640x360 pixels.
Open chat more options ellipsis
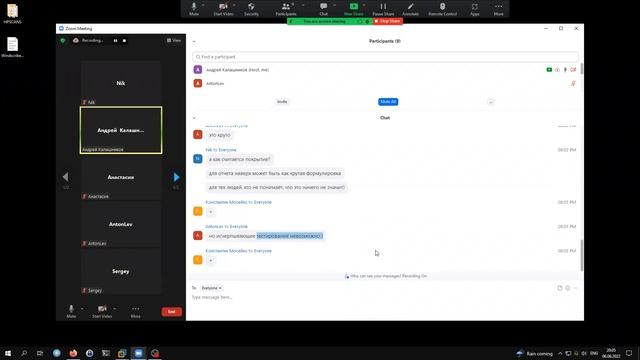pos(576,288)
